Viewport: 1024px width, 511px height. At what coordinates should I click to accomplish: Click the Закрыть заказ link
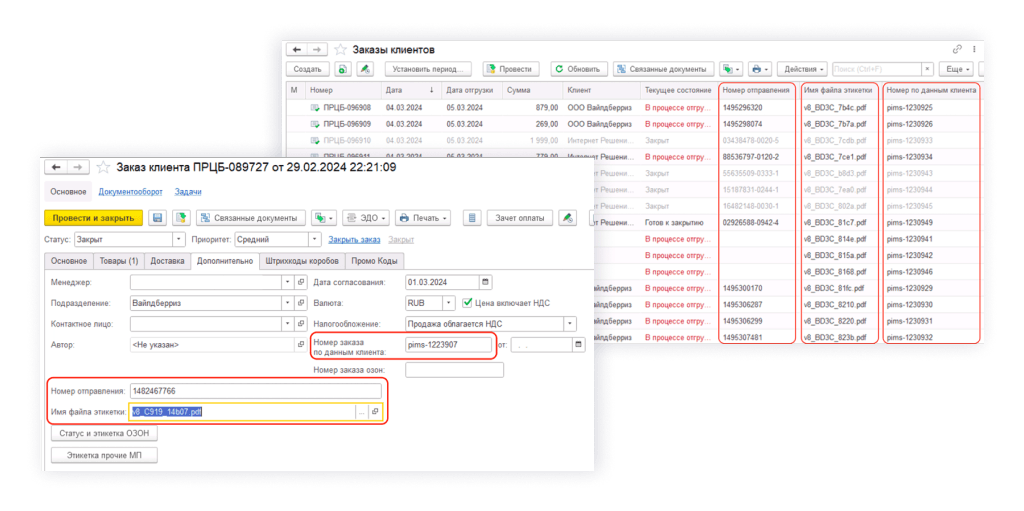pyautogui.click(x=354, y=239)
